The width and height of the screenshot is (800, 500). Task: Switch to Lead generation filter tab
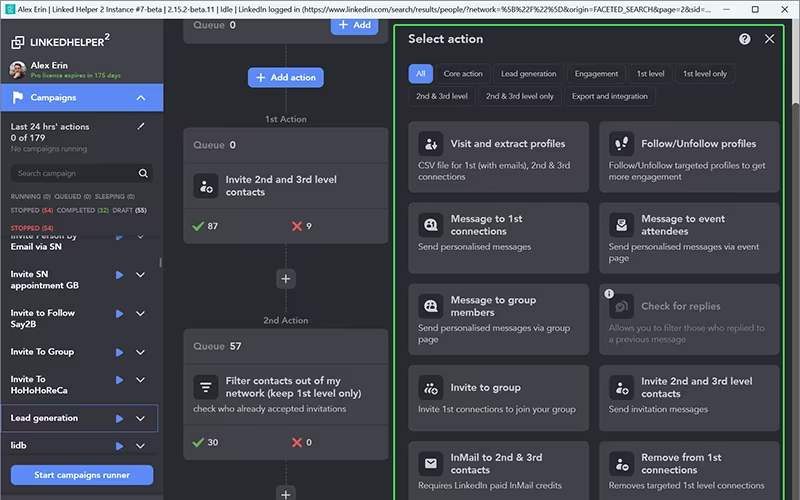tap(529, 74)
